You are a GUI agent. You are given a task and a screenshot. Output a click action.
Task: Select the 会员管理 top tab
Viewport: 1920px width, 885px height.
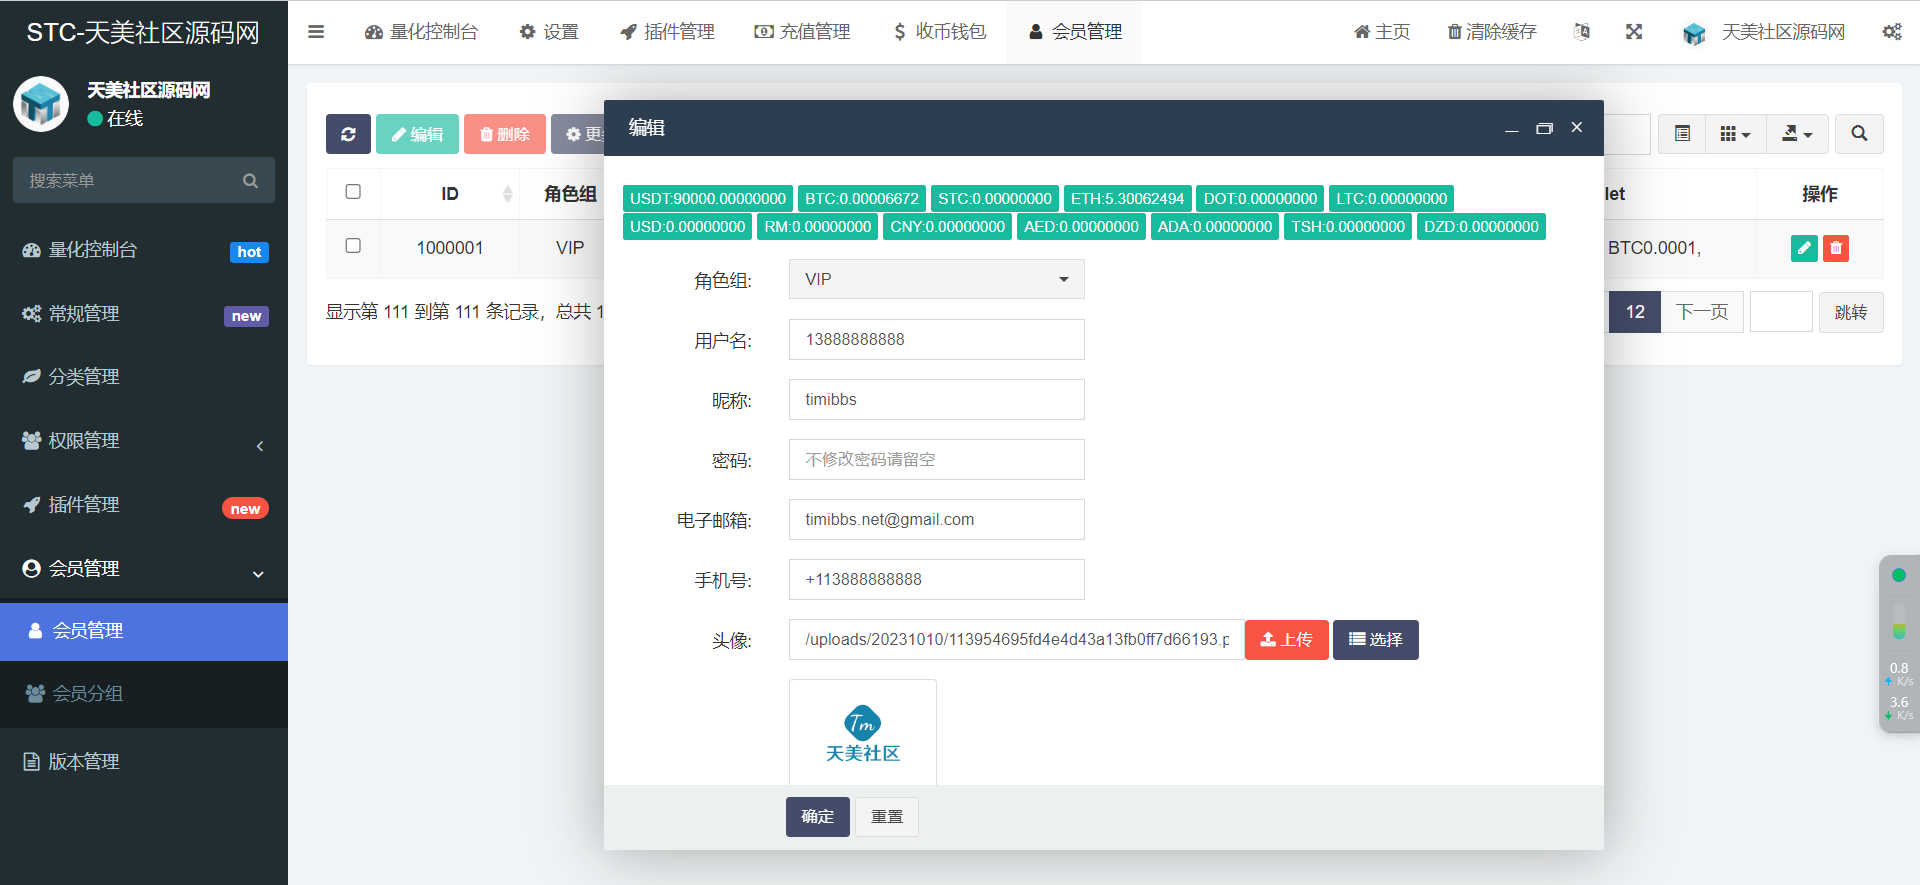coord(1075,32)
